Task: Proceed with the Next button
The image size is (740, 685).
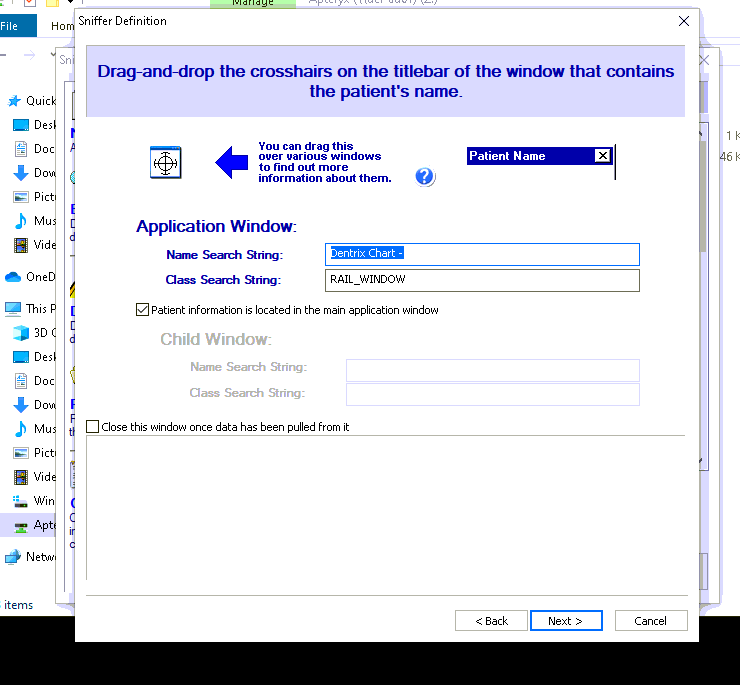Action: [566, 621]
